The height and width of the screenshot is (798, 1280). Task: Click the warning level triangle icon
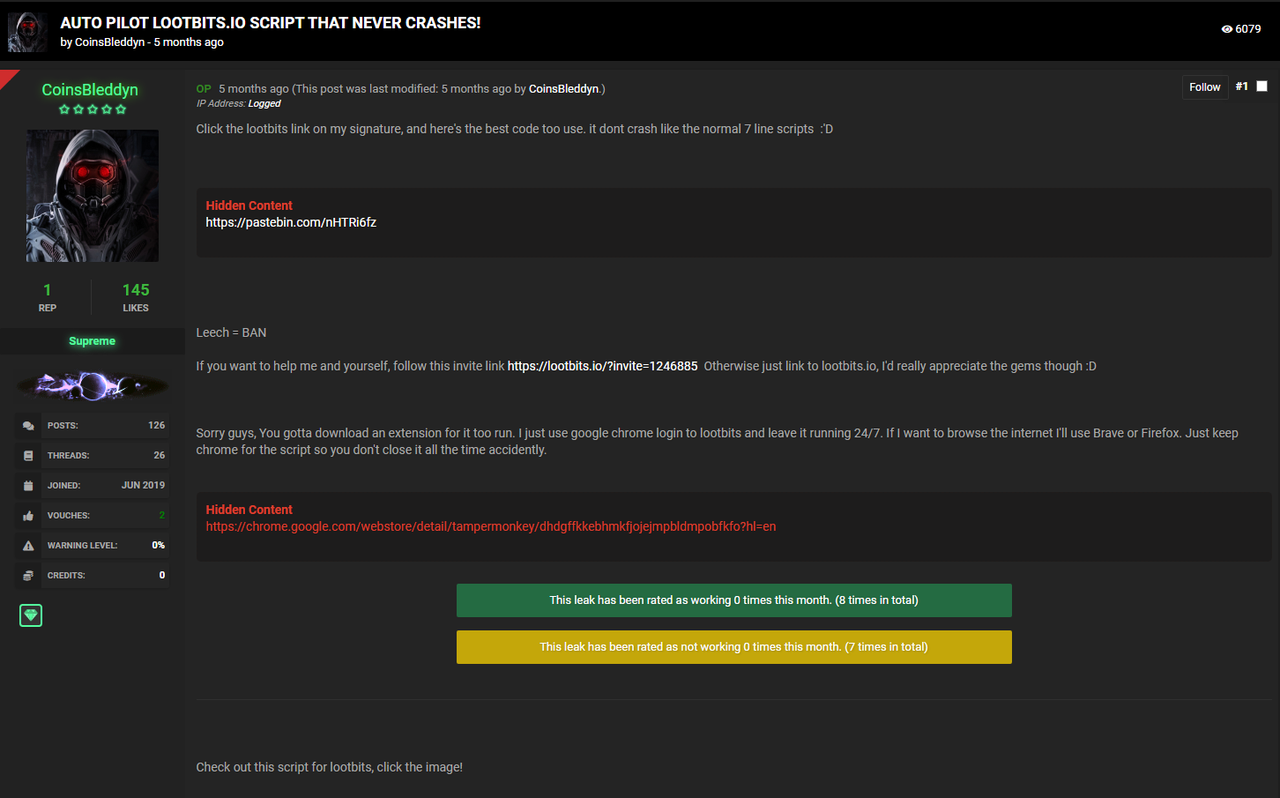pyautogui.click(x=28, y=546)
